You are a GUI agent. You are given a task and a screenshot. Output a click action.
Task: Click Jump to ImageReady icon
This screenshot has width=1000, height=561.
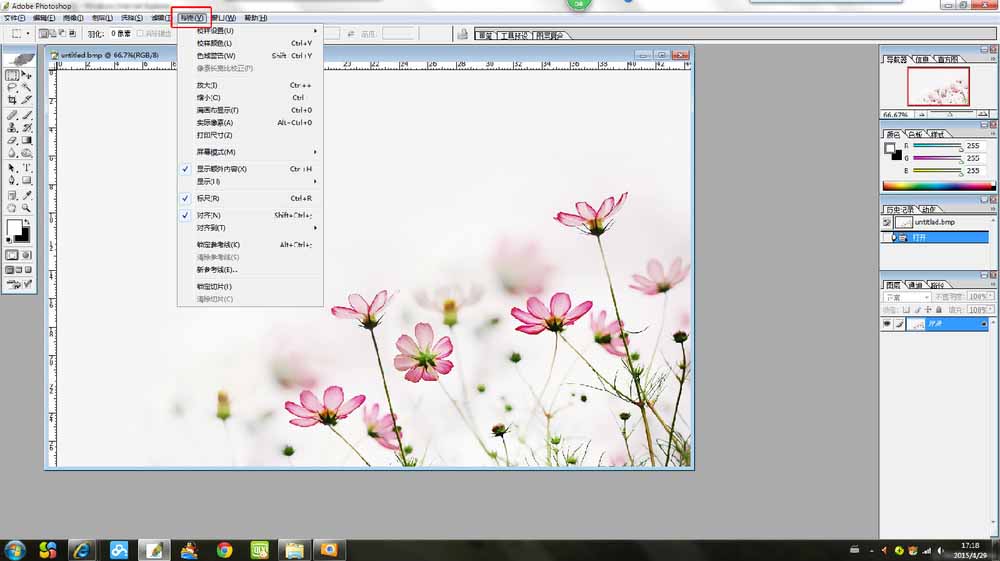click(x=19, y=284)
